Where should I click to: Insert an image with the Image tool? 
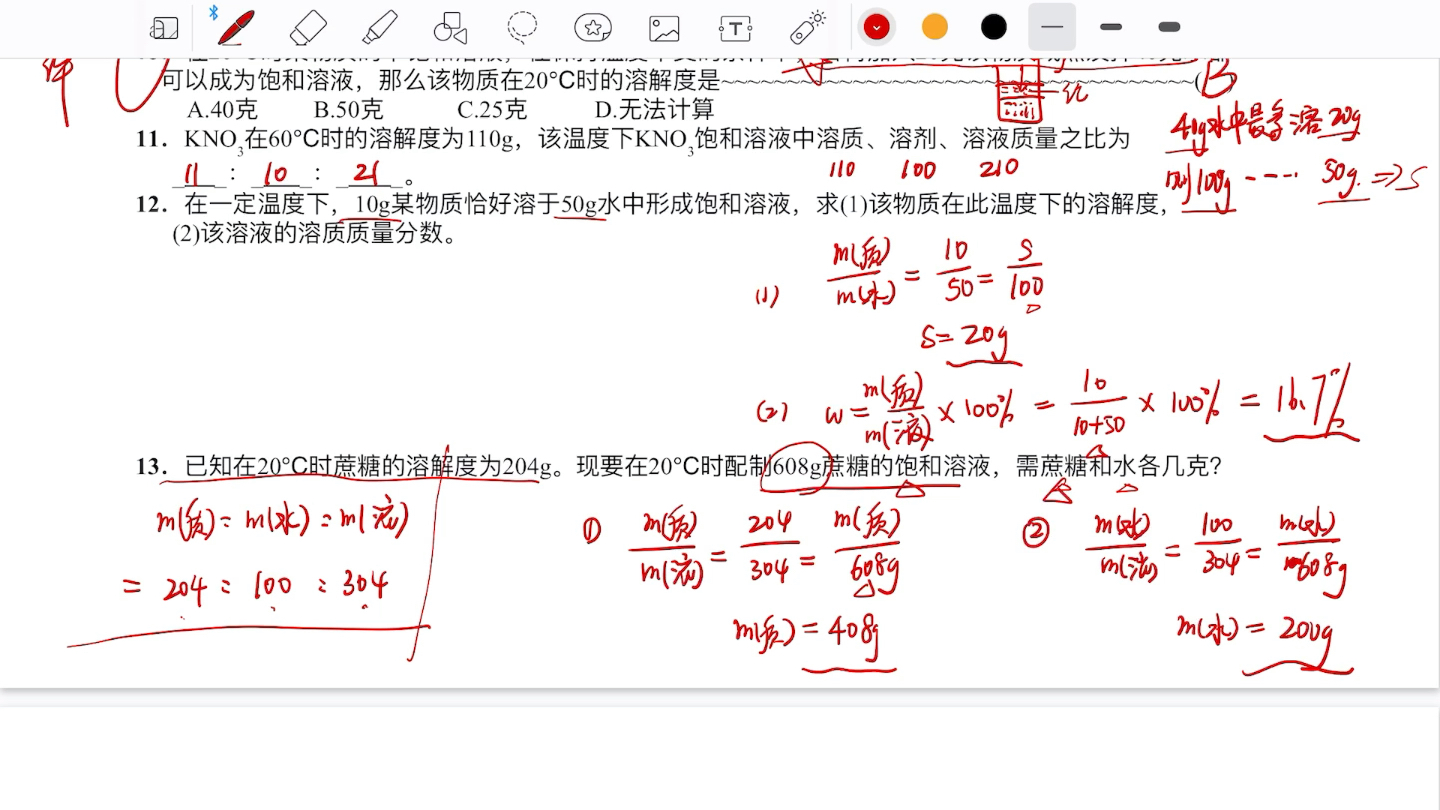pyautogui.click(x=664, y=28)
